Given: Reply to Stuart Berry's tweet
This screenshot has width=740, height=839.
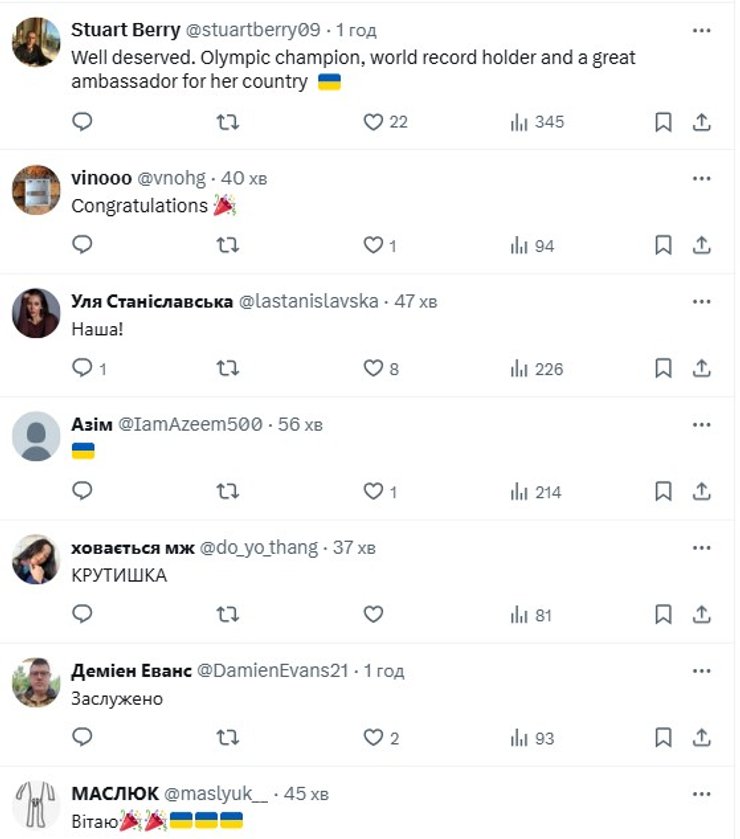Looking at the screenshot, I should click(83, 122).
